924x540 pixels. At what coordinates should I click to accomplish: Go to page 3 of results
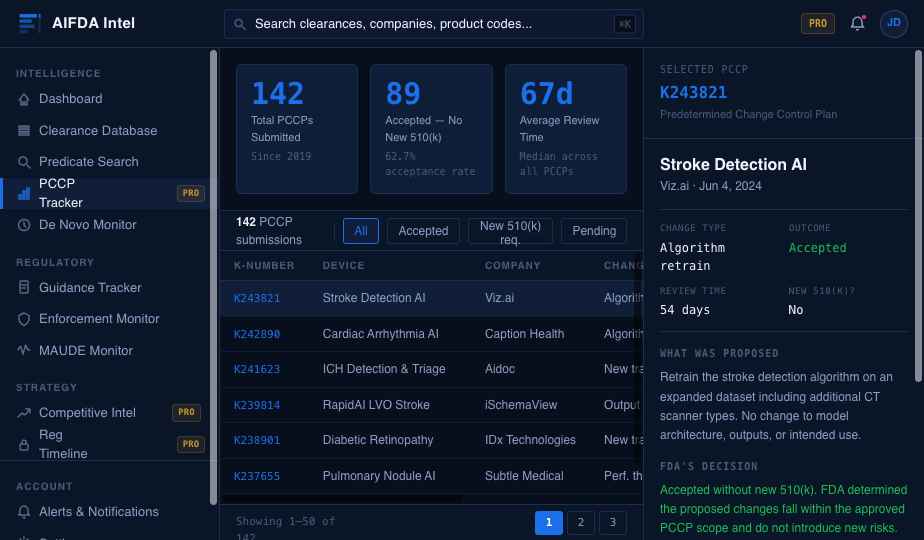pyautogui.click(x=613, y=522)
